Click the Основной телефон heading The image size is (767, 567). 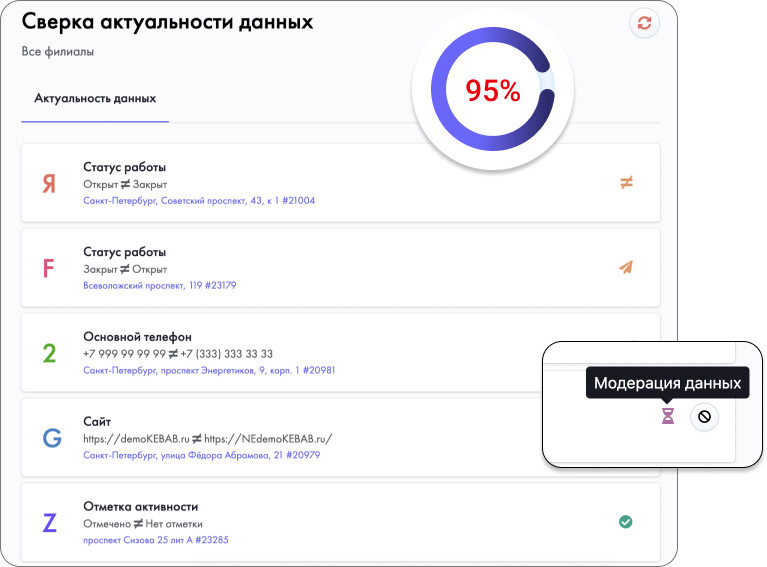point(137,337)
